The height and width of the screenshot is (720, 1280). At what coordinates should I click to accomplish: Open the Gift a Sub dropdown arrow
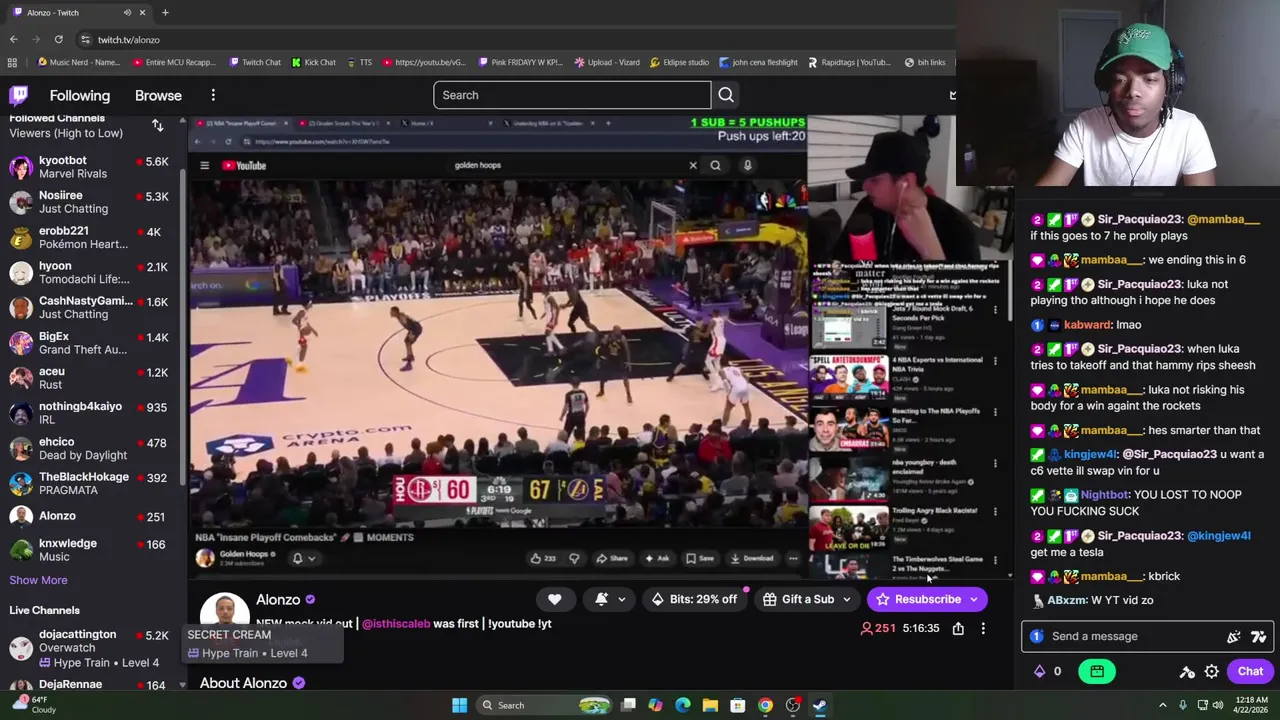click(x=846, y=600)
